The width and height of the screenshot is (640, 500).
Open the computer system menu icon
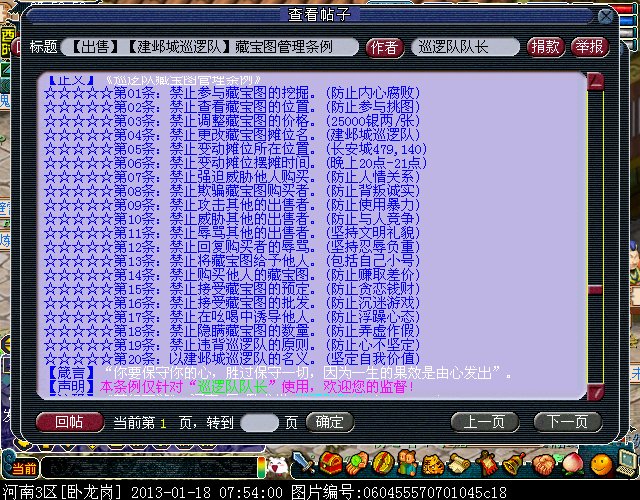(627, 464)
